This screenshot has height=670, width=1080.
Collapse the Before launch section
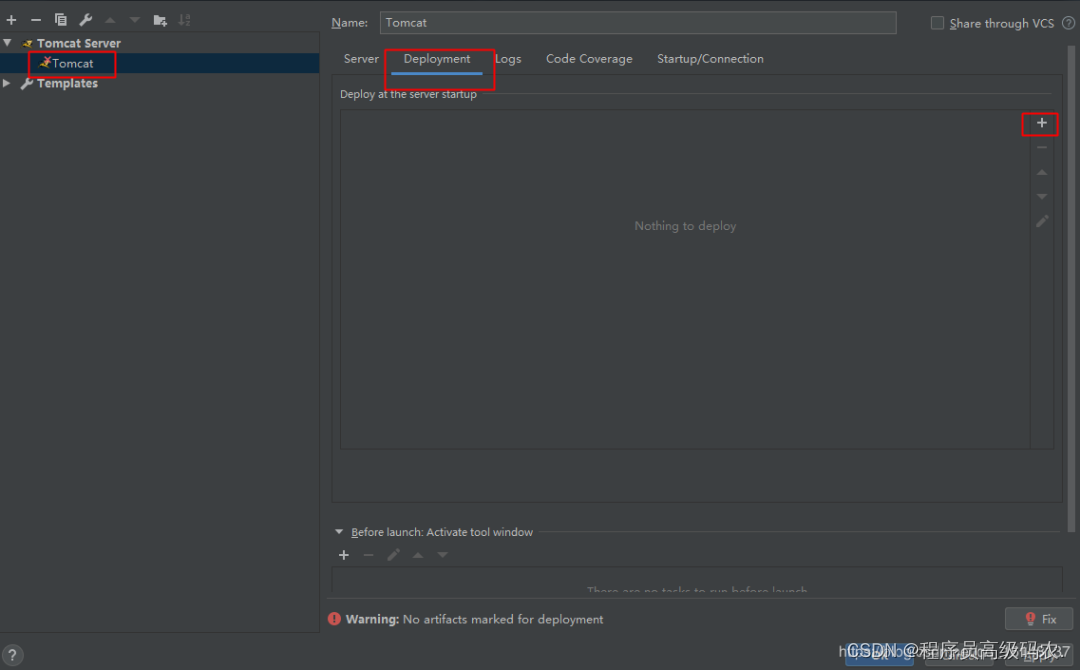tap(339, 532)
